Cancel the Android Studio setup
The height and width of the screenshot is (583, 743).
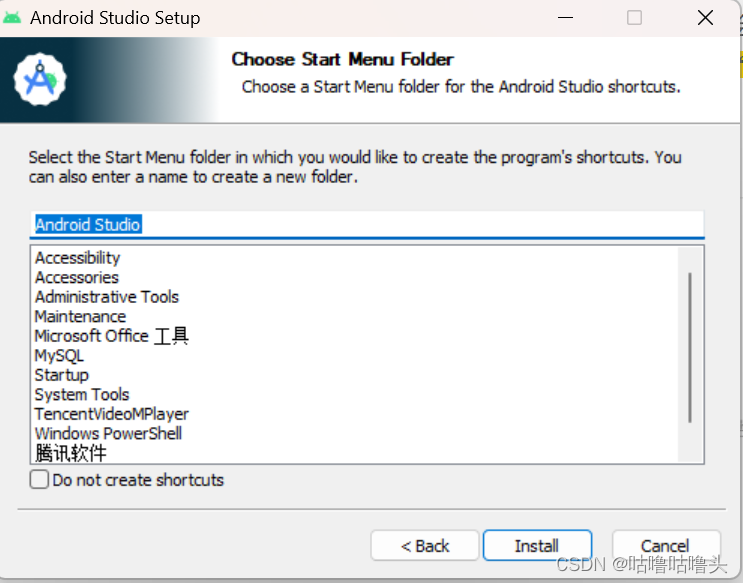[x=666, y=546]
